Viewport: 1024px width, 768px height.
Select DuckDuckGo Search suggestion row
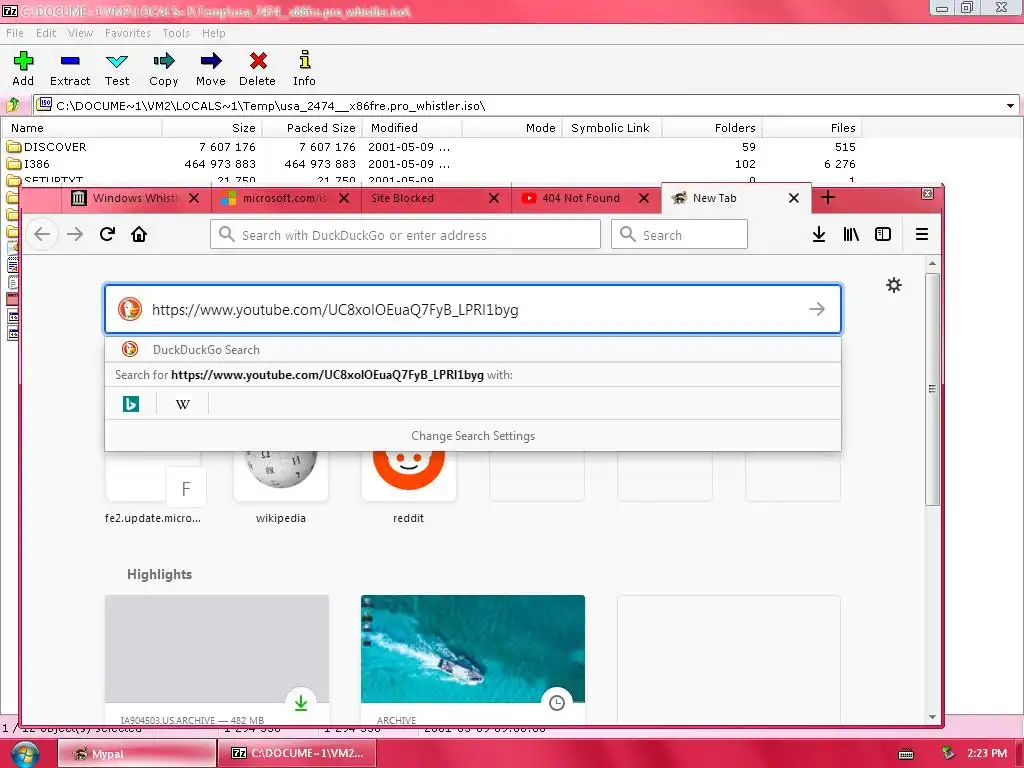tap(473, 349)
